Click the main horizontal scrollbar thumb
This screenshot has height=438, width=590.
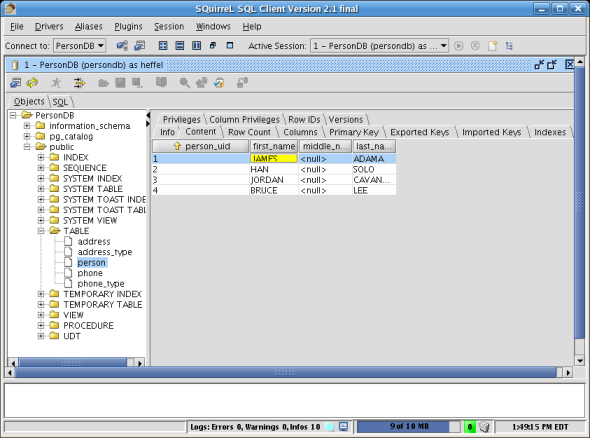pyautogui.click(x=285, y=373)
